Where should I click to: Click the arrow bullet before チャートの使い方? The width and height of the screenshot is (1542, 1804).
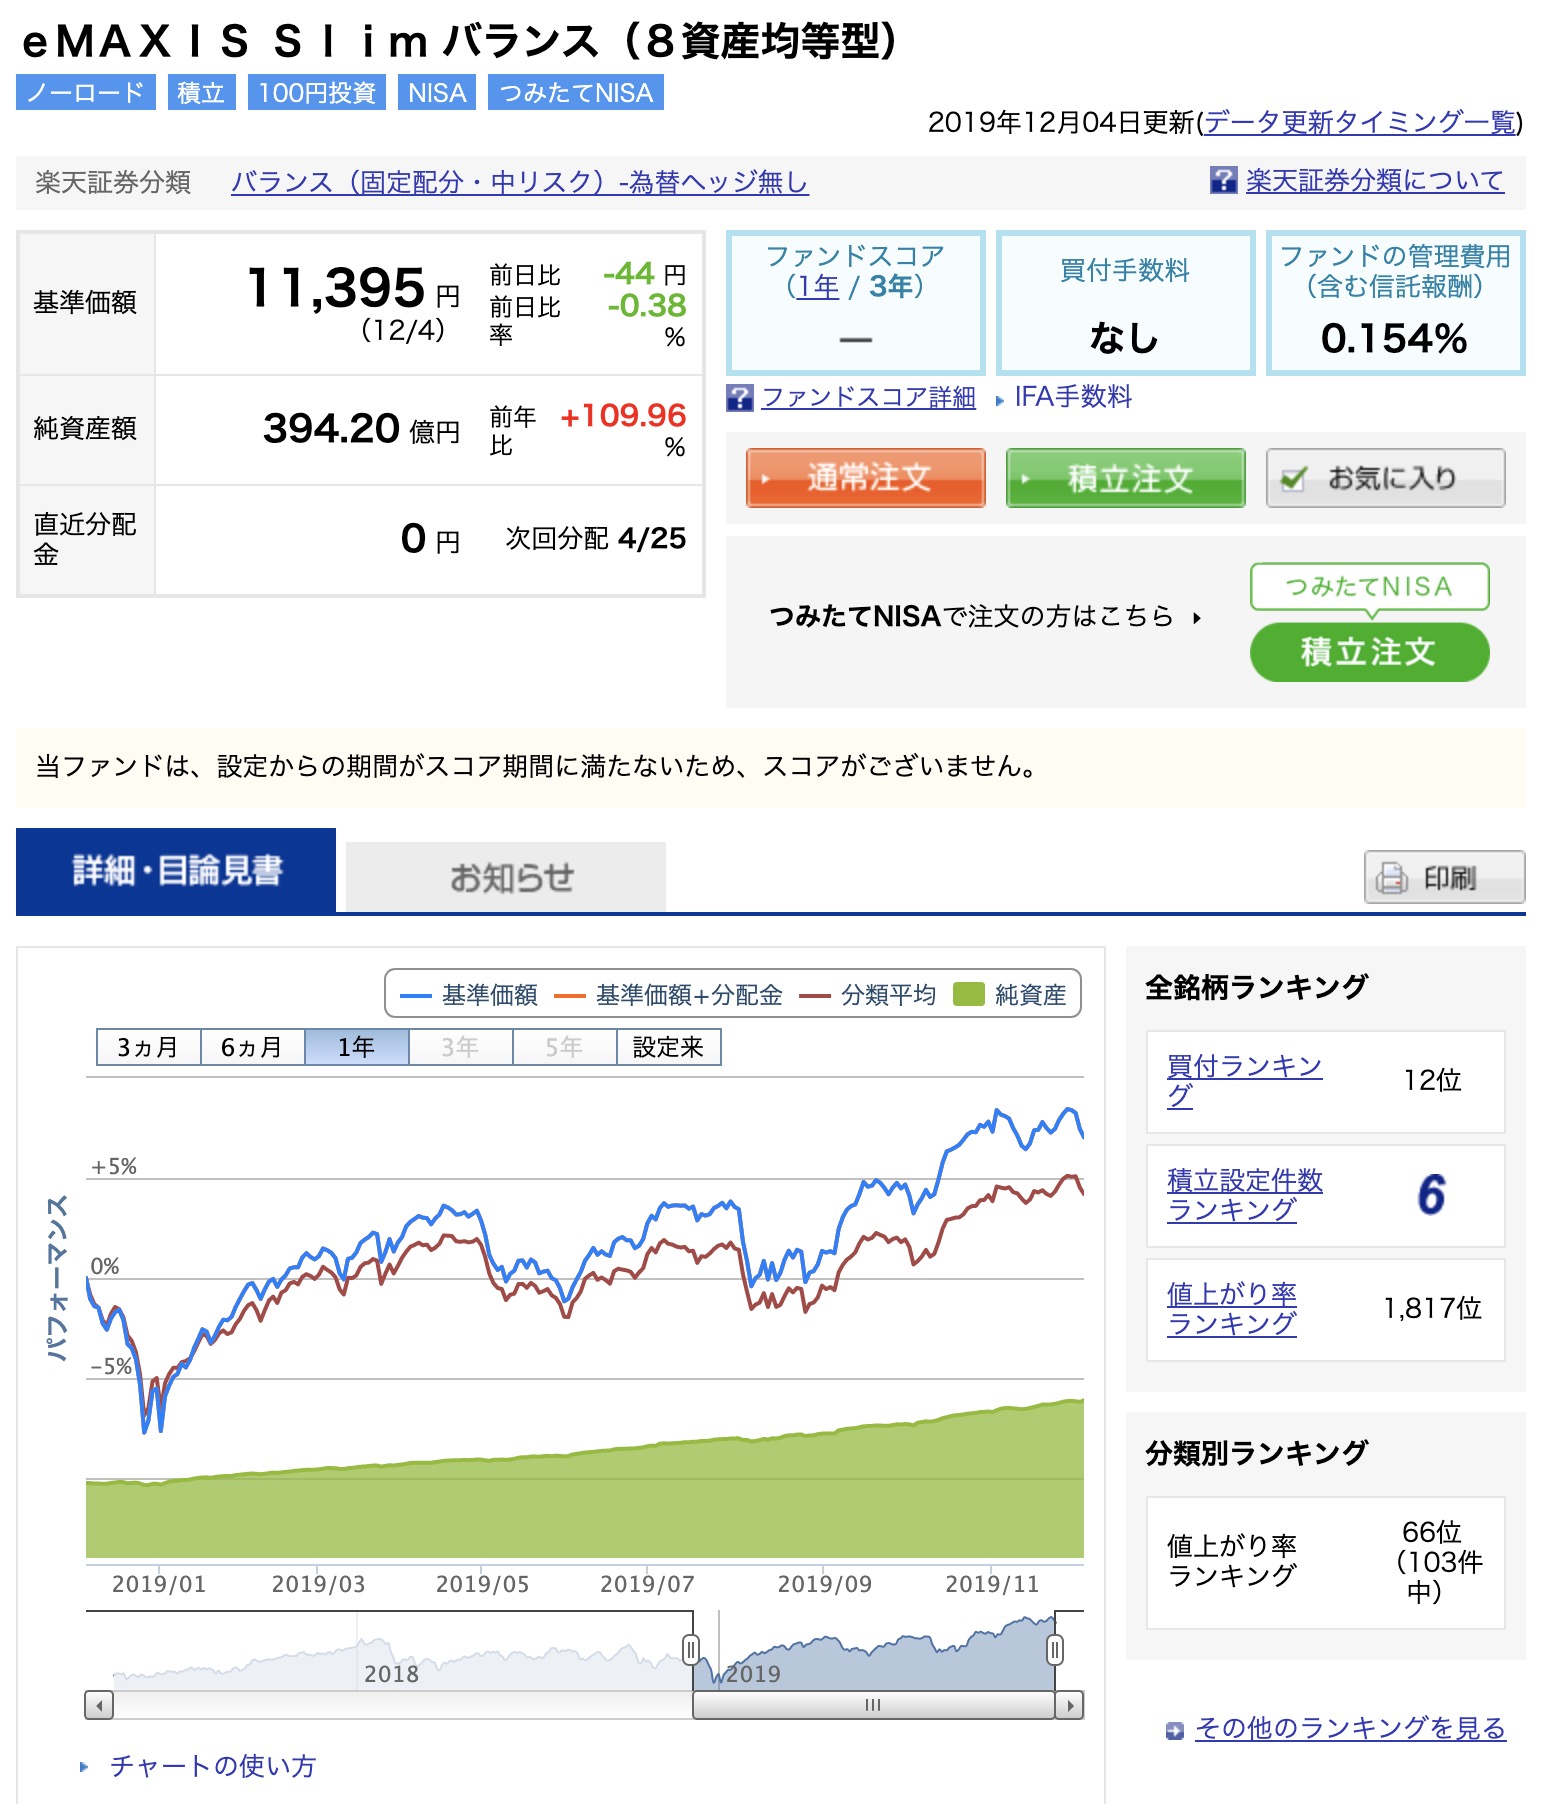click(x=84, y=1767)
